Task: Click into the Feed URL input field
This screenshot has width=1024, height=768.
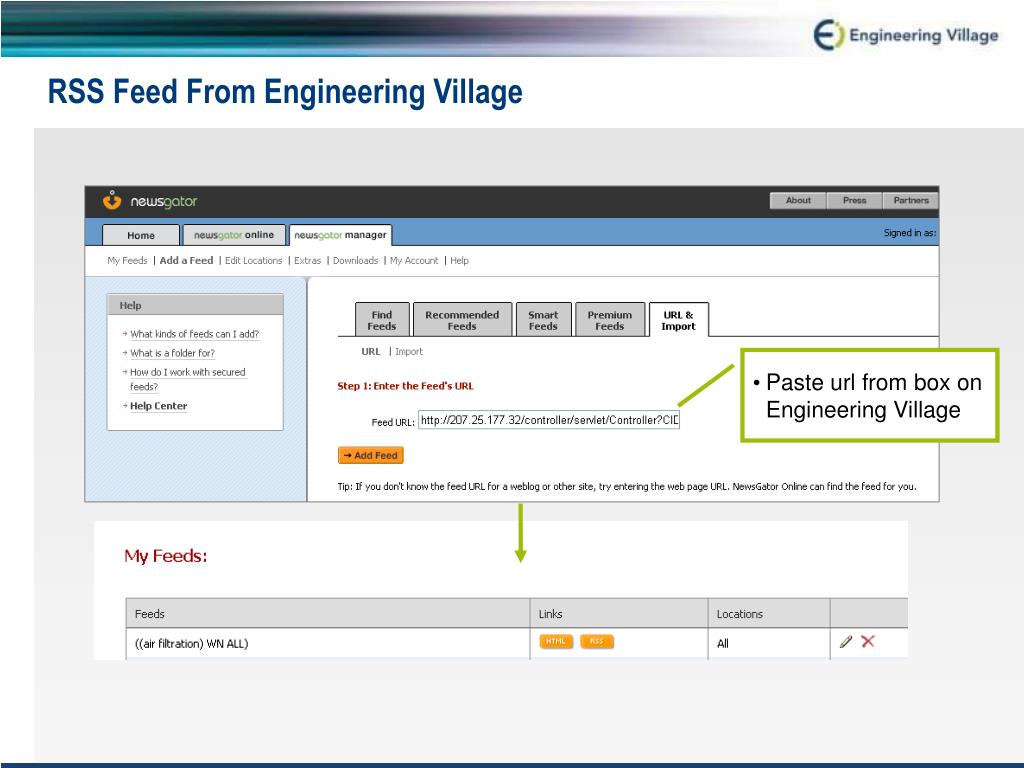Action: [549, 420]
